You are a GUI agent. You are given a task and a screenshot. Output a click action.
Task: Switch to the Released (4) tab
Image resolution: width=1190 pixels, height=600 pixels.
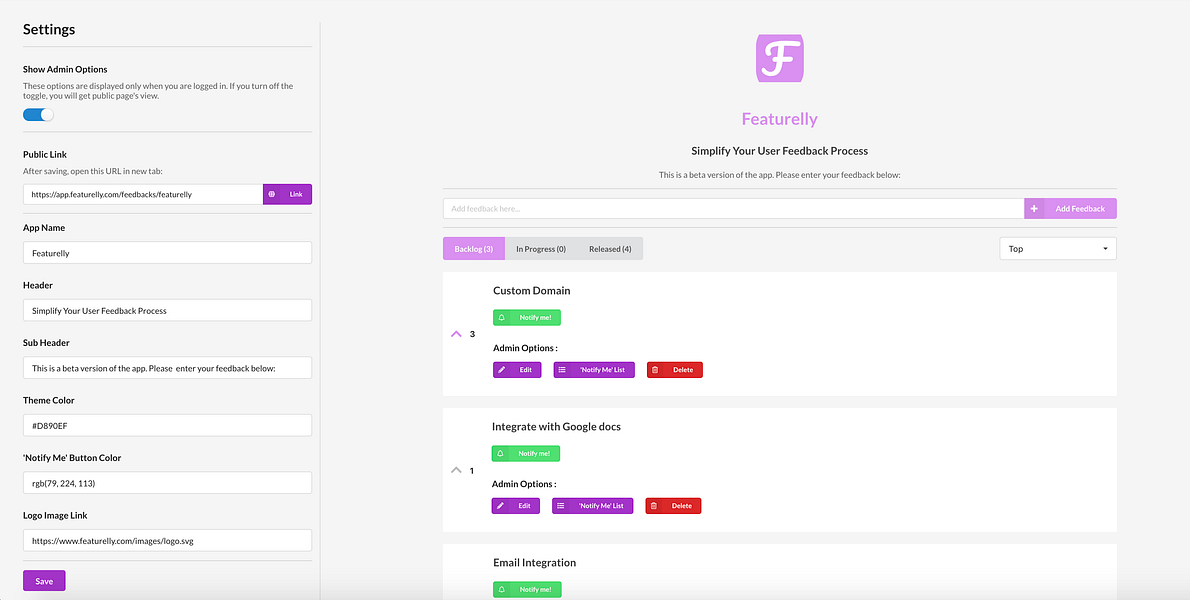click(x=610, y=249)
